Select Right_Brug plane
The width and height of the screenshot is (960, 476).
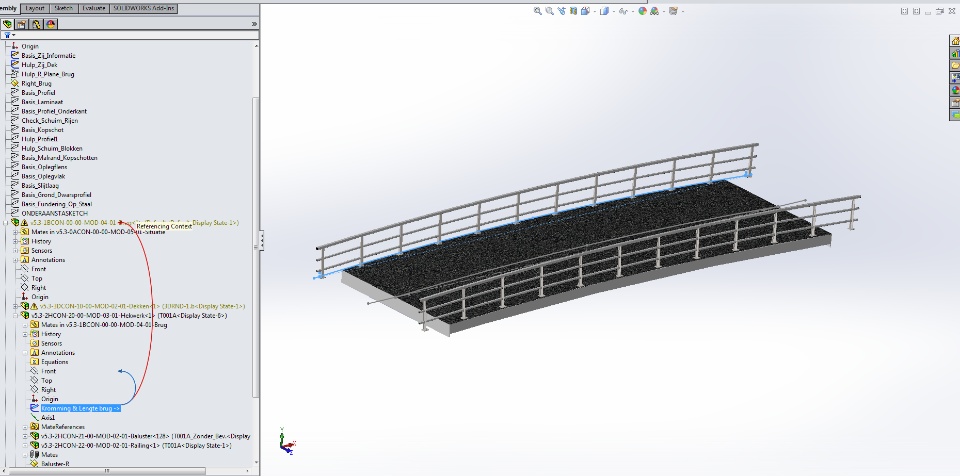coord(36,83)
